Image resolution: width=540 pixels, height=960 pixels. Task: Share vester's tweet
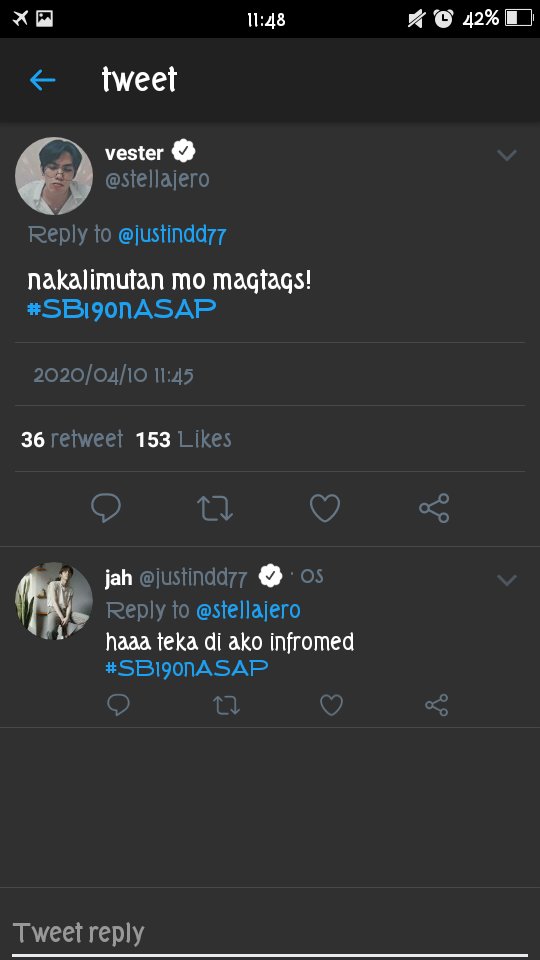pyautogui.click(x=434, y=508)
